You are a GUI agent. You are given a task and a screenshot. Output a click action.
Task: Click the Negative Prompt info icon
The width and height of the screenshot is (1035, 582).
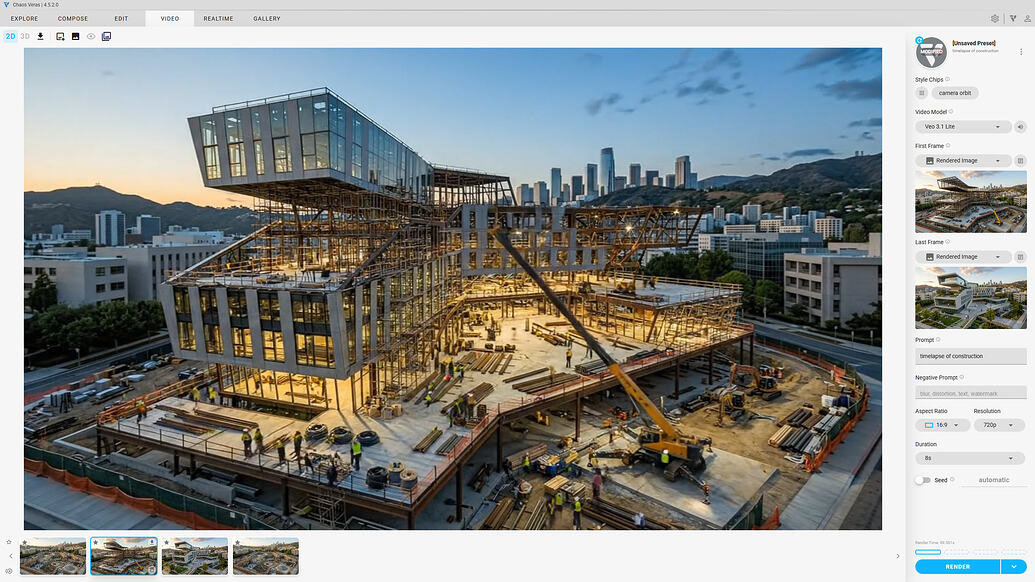(x=962, y=377)
